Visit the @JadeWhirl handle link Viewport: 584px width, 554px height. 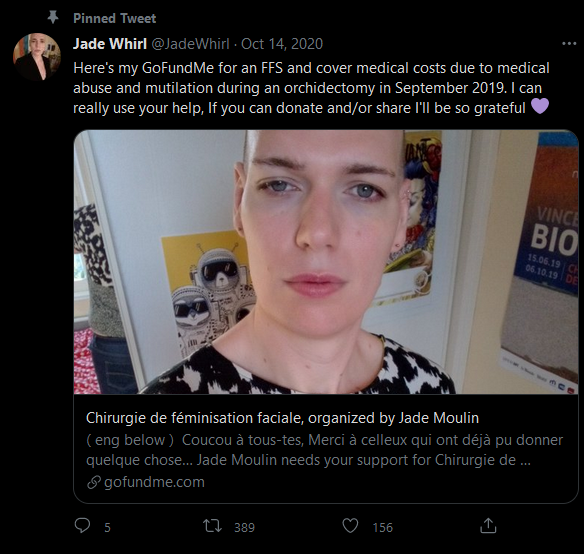tap(190, 44)
